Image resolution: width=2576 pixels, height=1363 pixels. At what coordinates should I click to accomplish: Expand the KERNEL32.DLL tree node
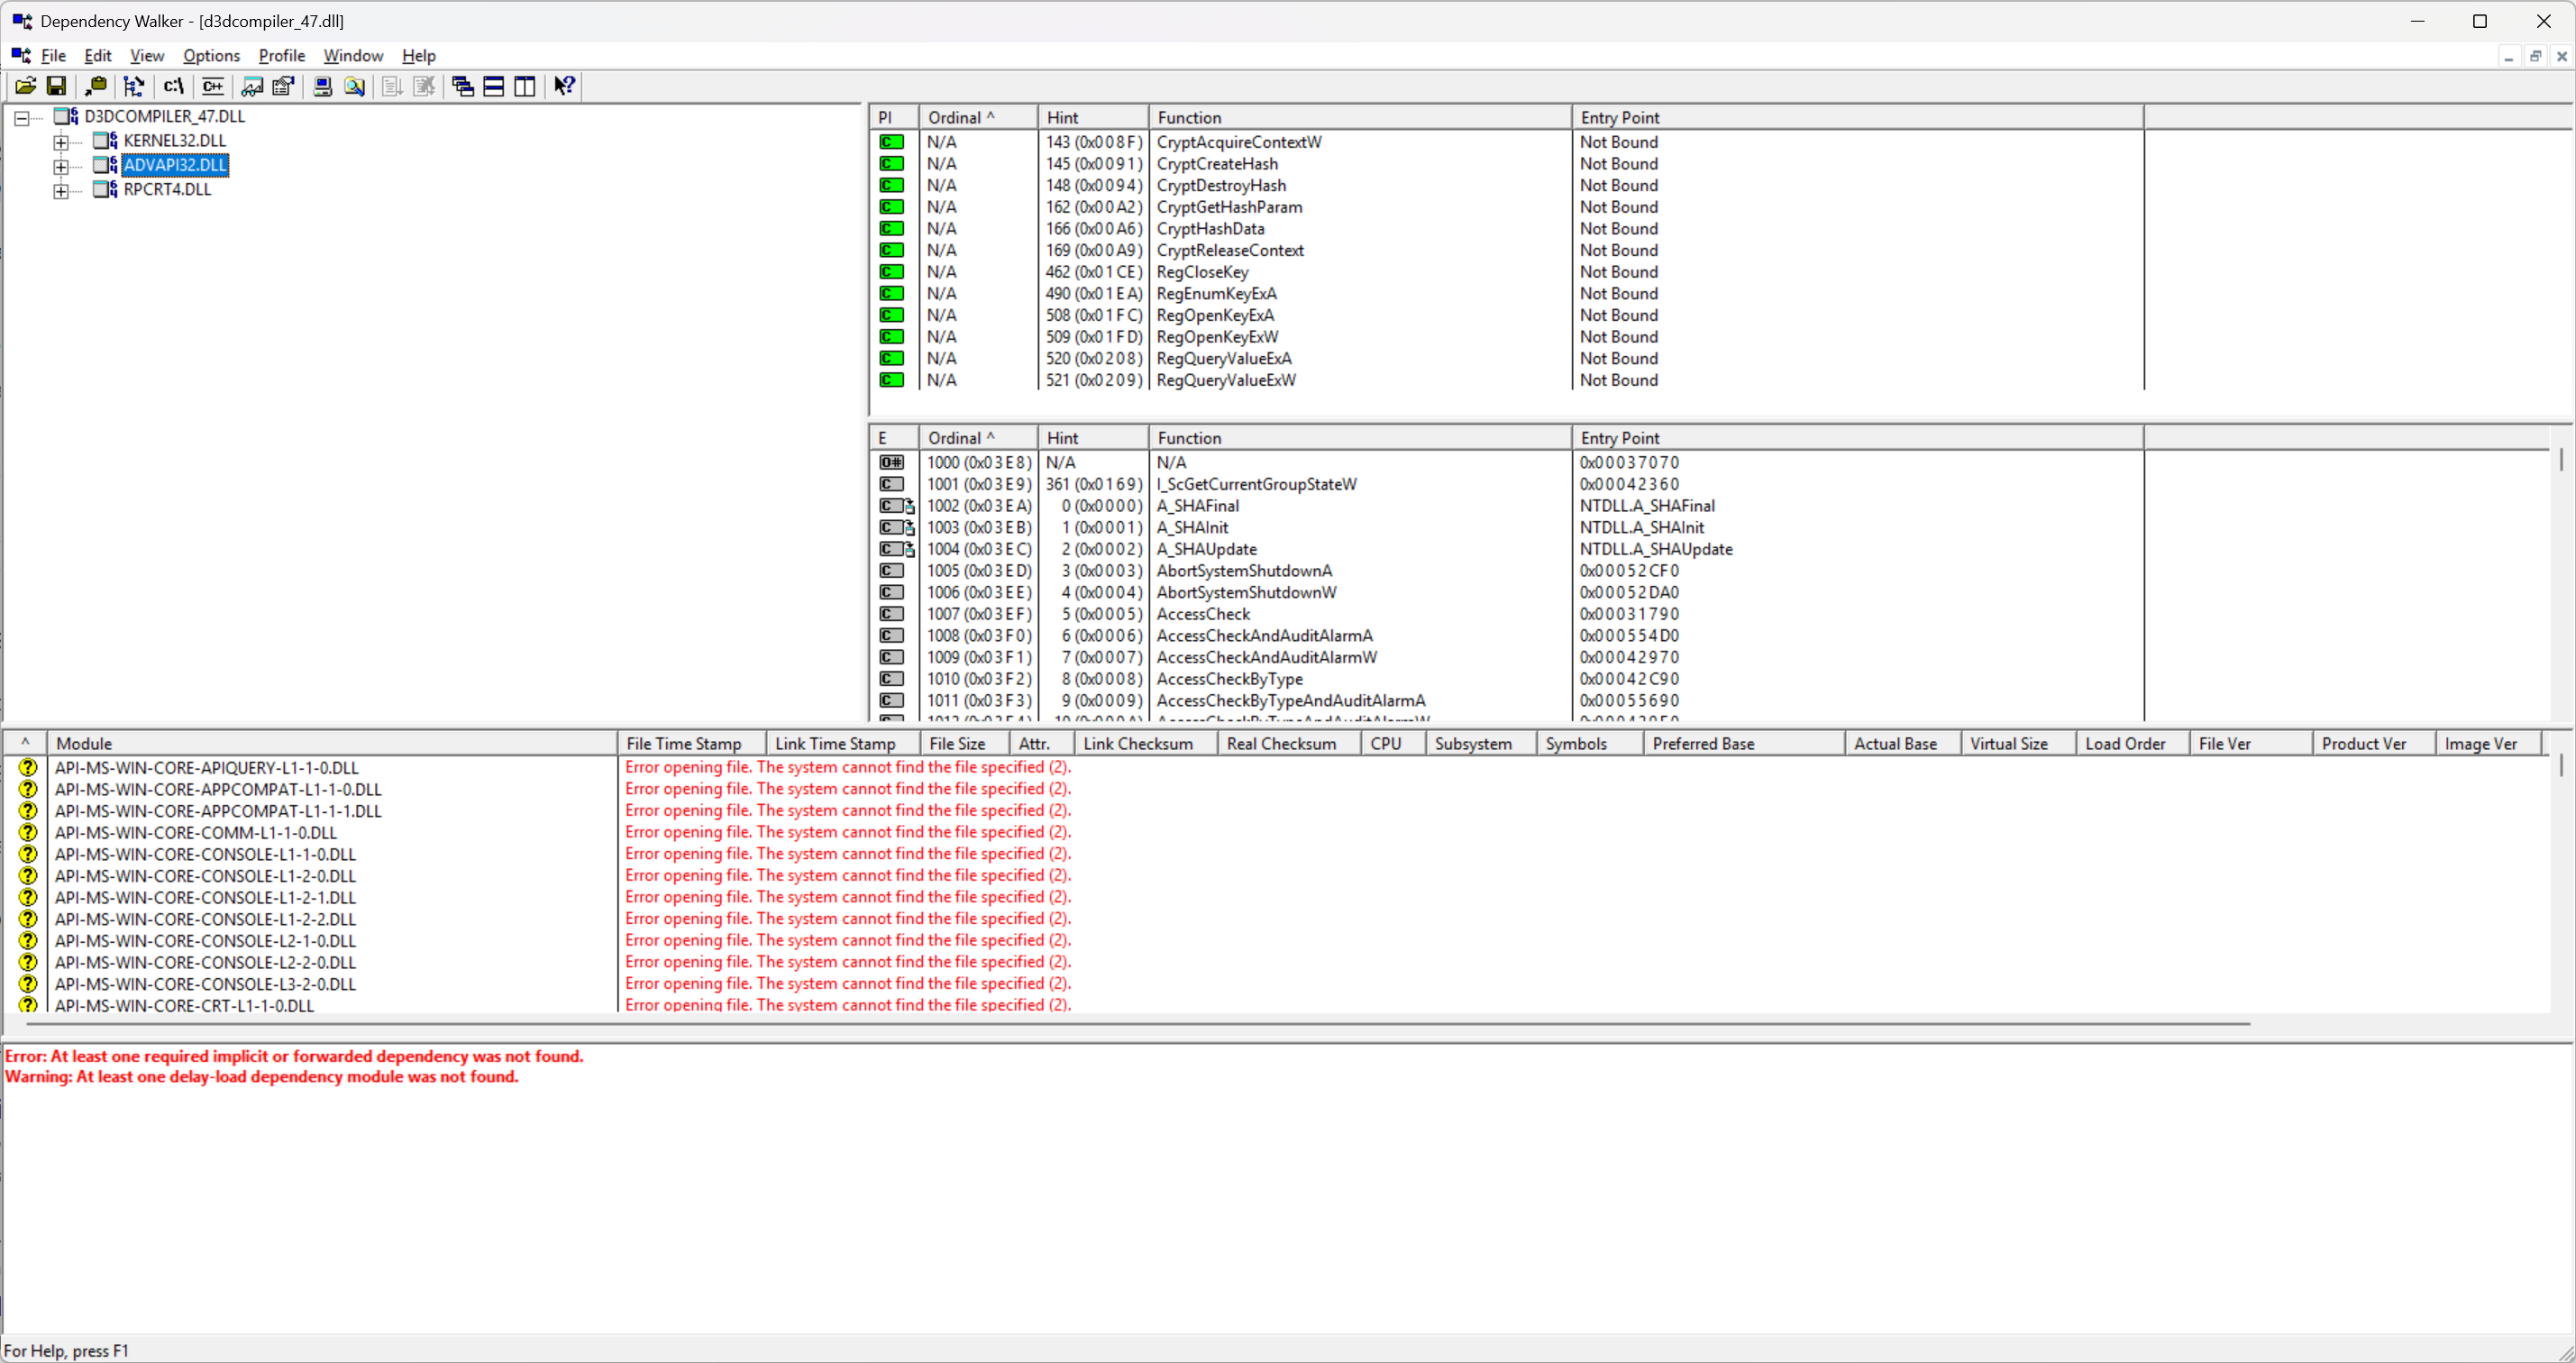coord(62,141)
